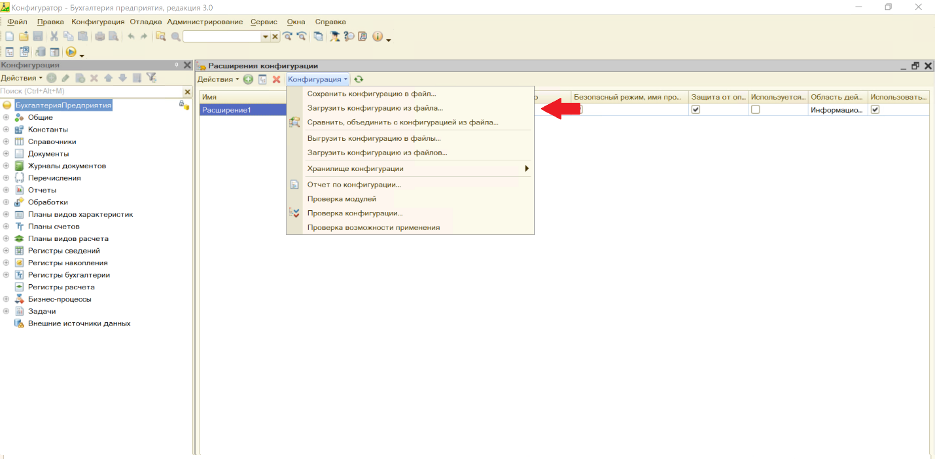Close the left Конфигурация panel

[187, 65]
